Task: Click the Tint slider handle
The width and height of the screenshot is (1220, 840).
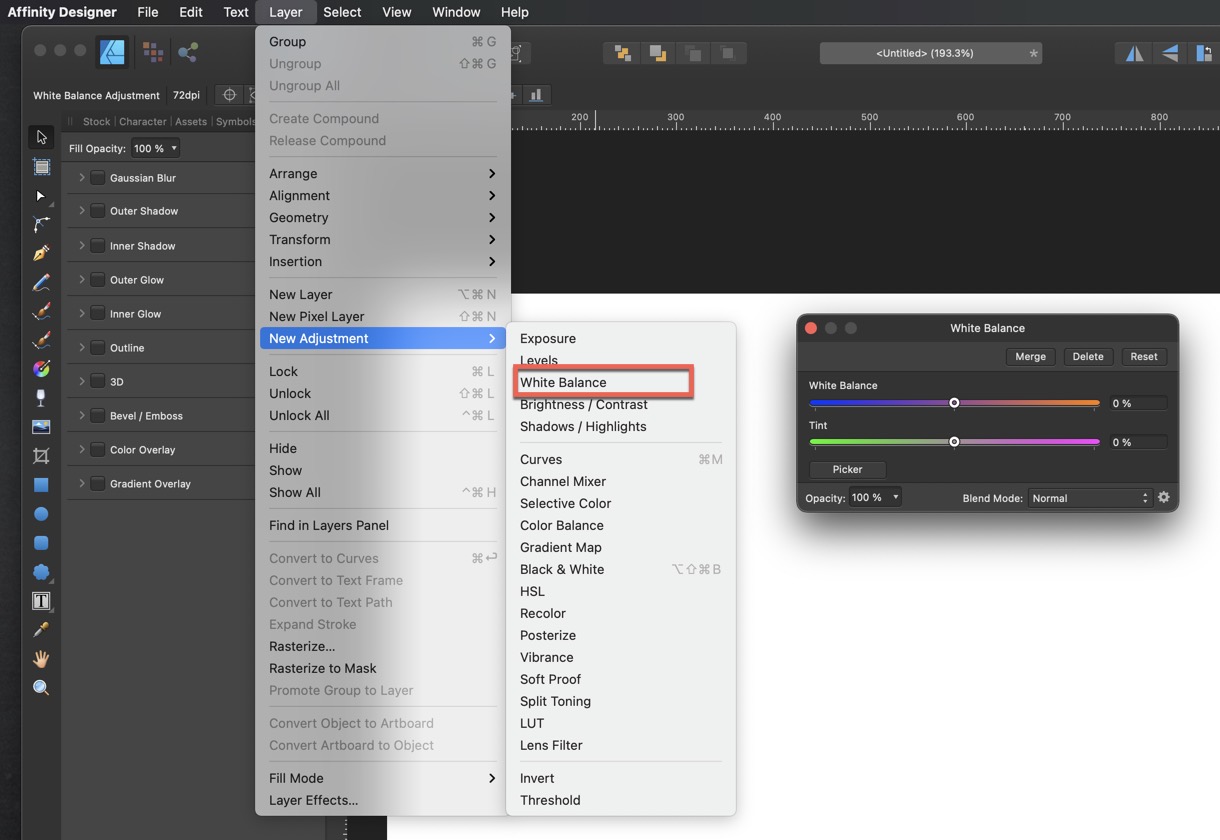Action: (954, 442)
